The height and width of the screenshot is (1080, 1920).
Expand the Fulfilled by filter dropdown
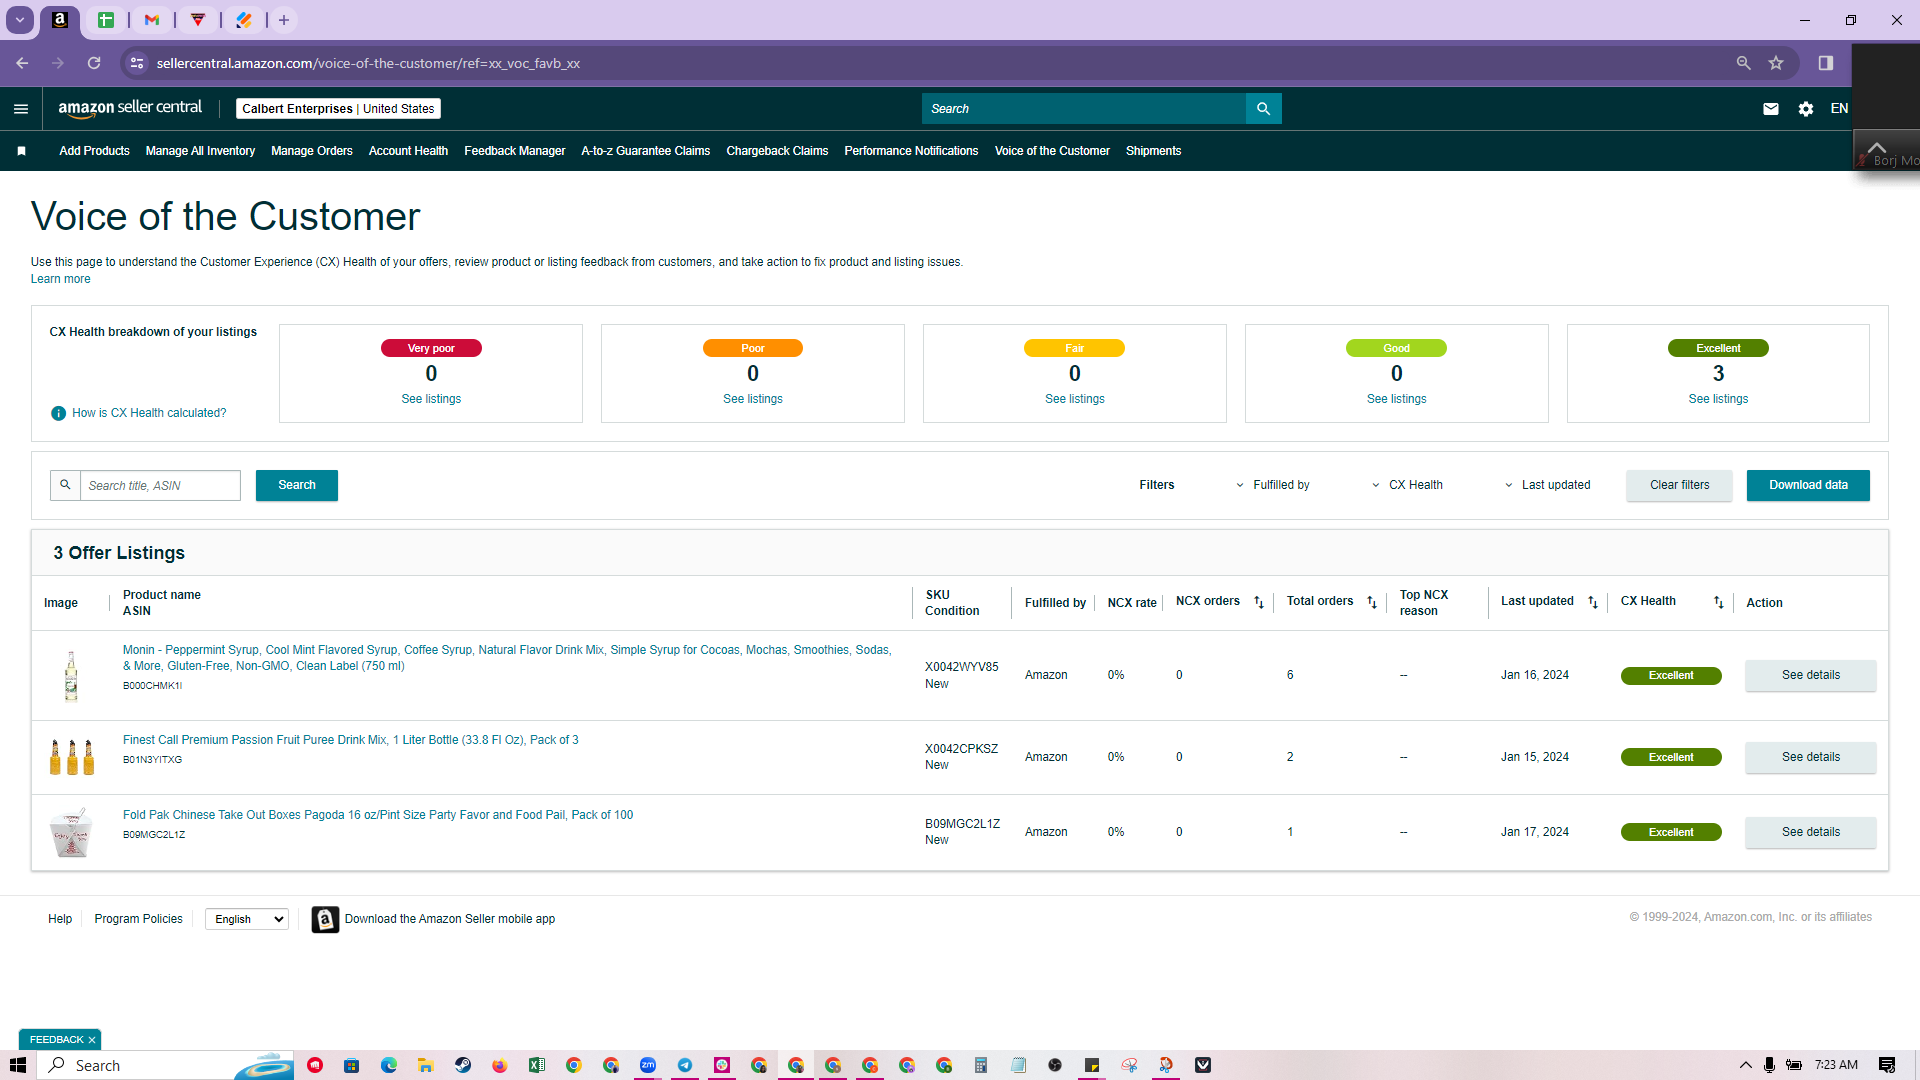[x=1273, y=485]
